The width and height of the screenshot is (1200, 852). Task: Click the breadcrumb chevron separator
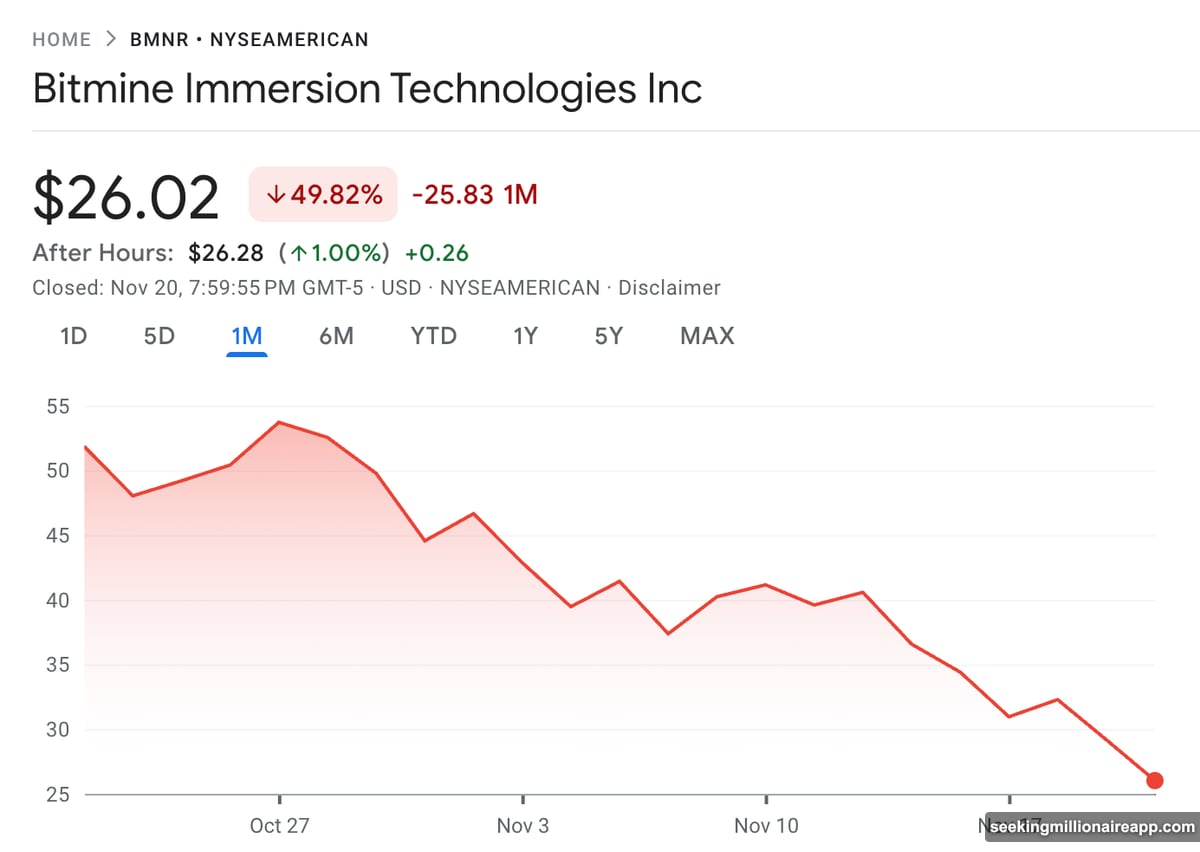click(x=110, y=40)
